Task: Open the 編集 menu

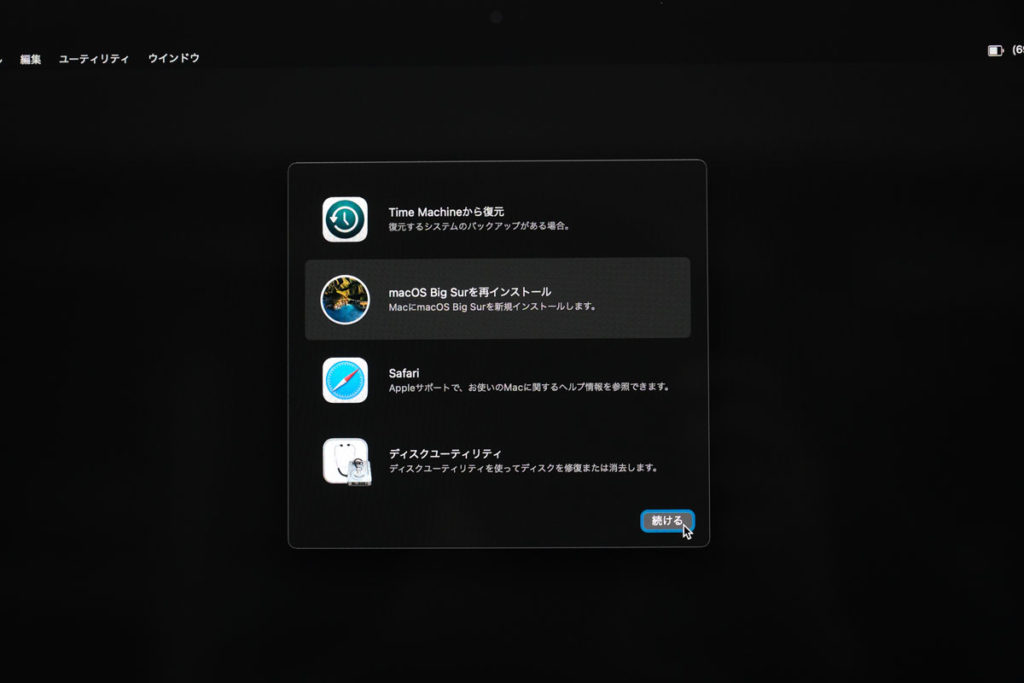Action: point(30,59)
